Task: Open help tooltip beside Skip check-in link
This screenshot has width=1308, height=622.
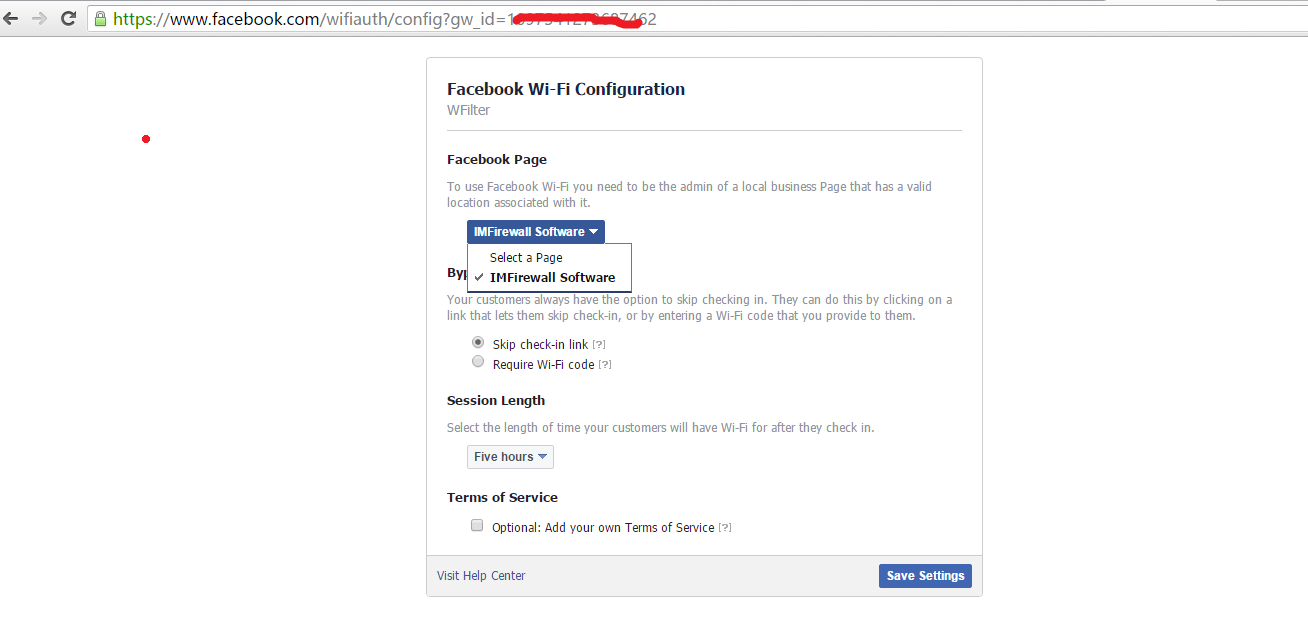Action: point(598,345)
